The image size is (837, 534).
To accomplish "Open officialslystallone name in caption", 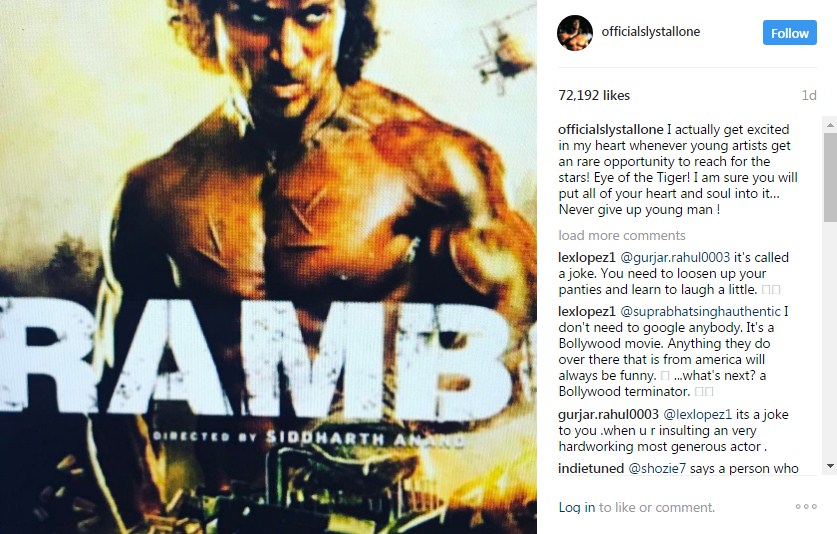I will [611, 130].
